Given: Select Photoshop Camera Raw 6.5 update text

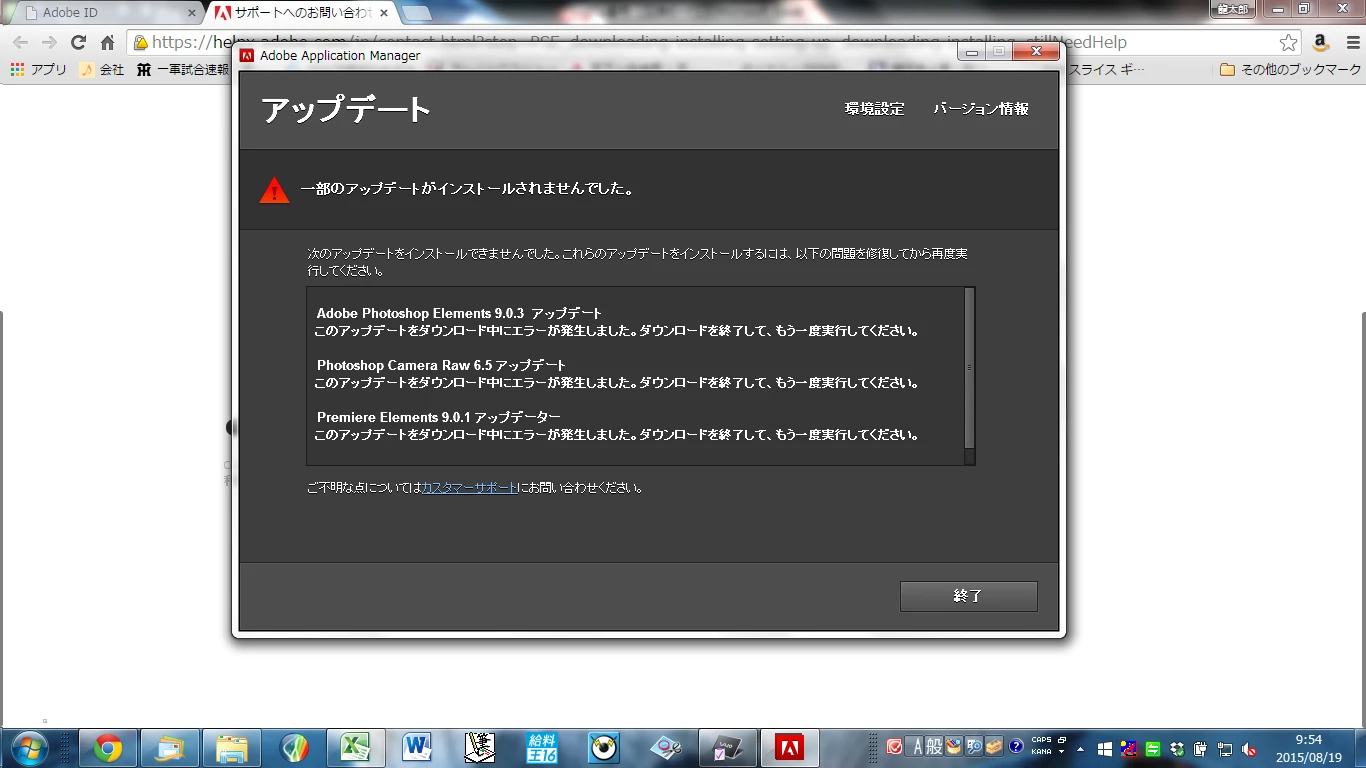Looking at the screenshot, I should click(x=441, y=365).
